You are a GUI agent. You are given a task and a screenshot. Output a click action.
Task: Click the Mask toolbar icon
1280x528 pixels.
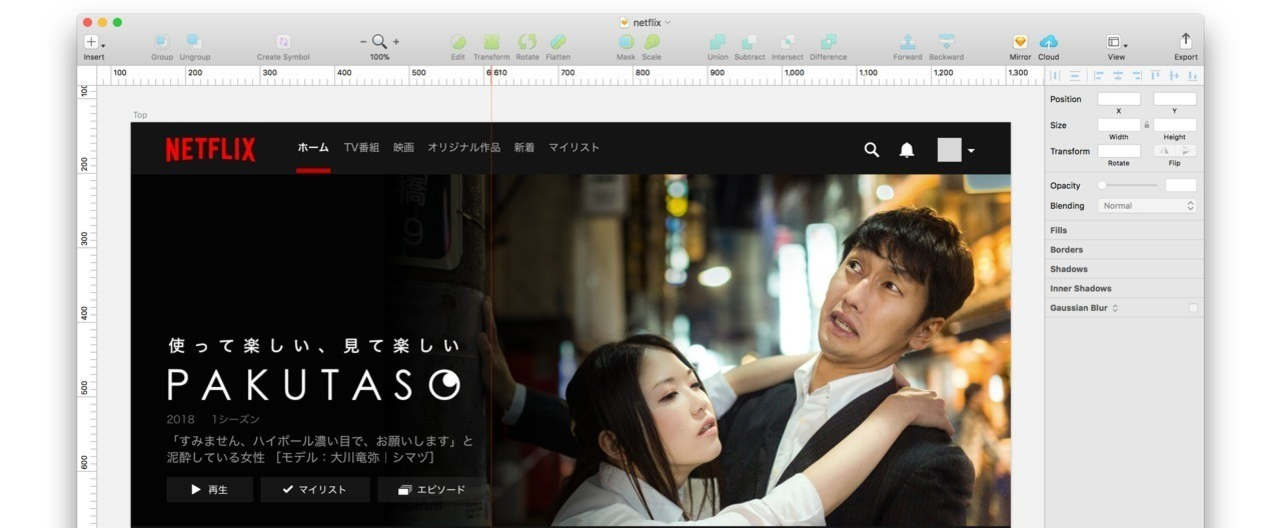pos(626,42)
